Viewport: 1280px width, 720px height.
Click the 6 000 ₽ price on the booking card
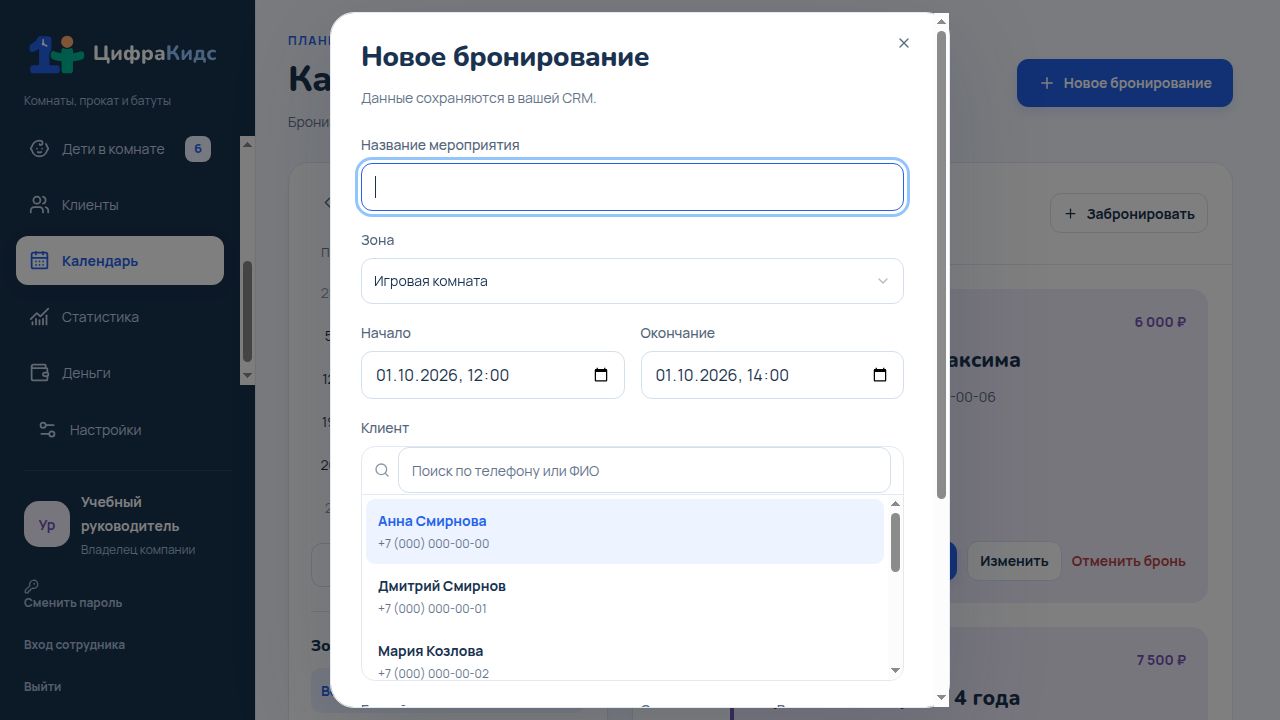(x=1160, y=322)
